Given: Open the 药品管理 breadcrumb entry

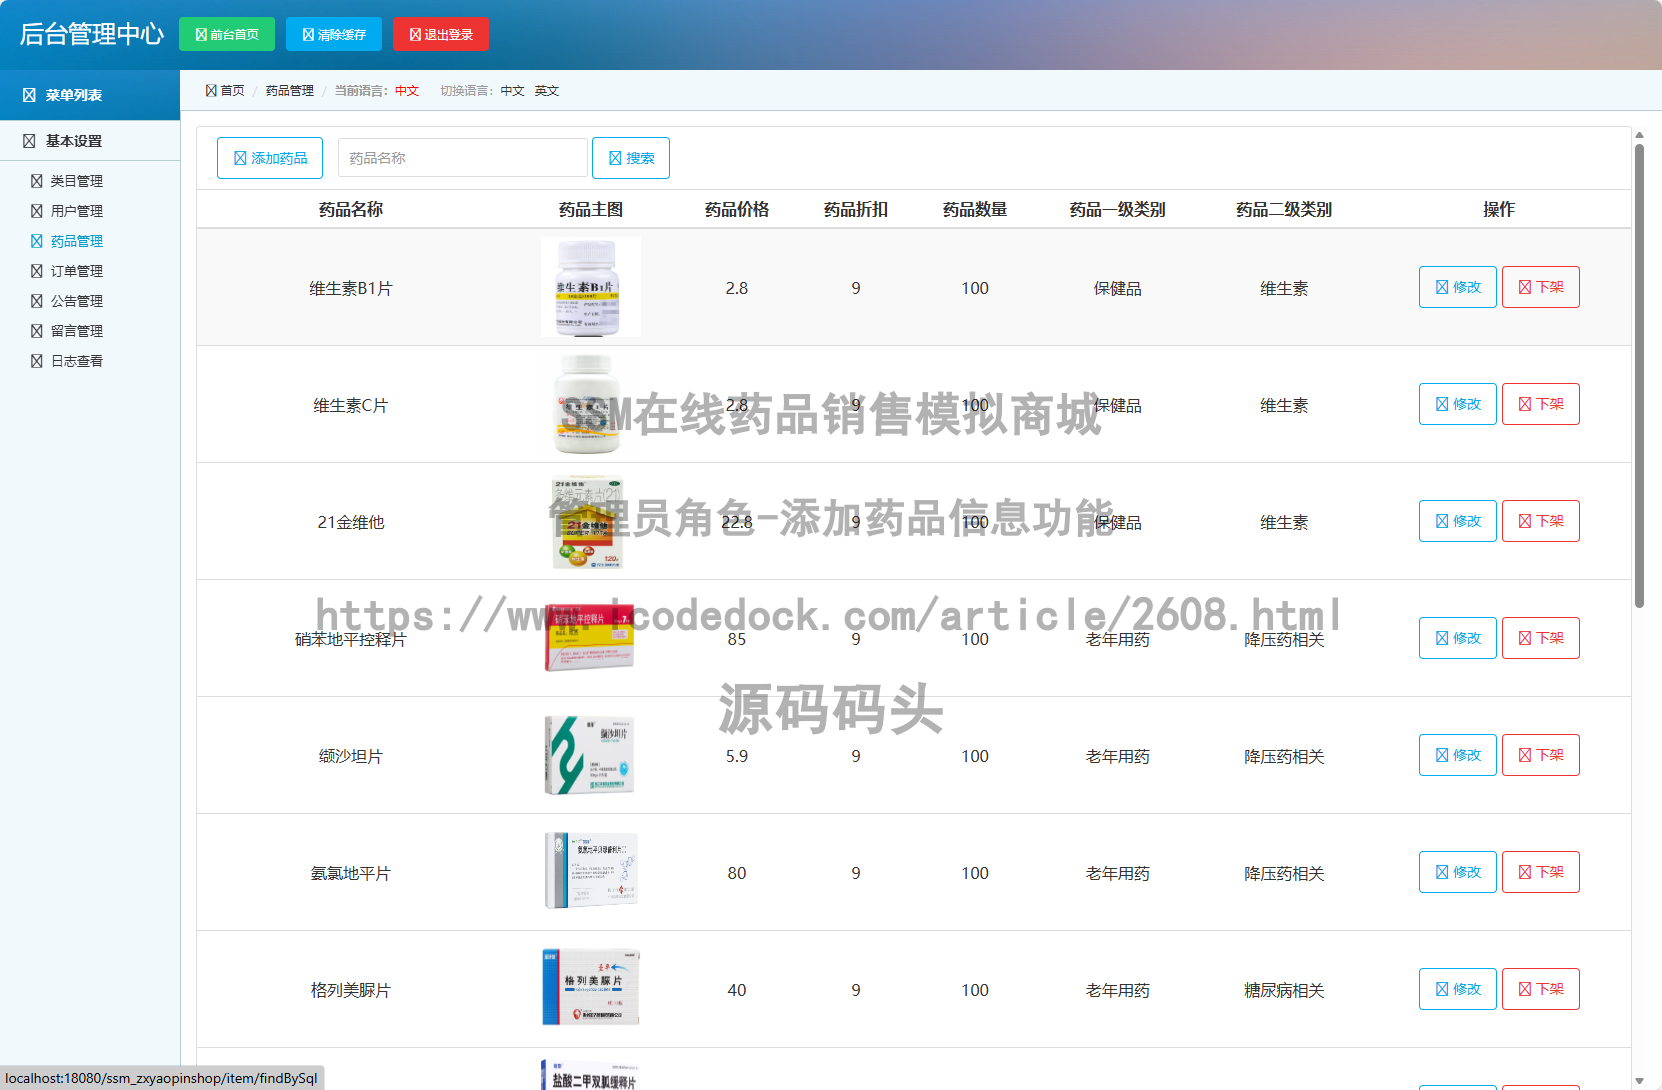Looking at the screenshot, I should pyautogui.click(x=288, y=90).
